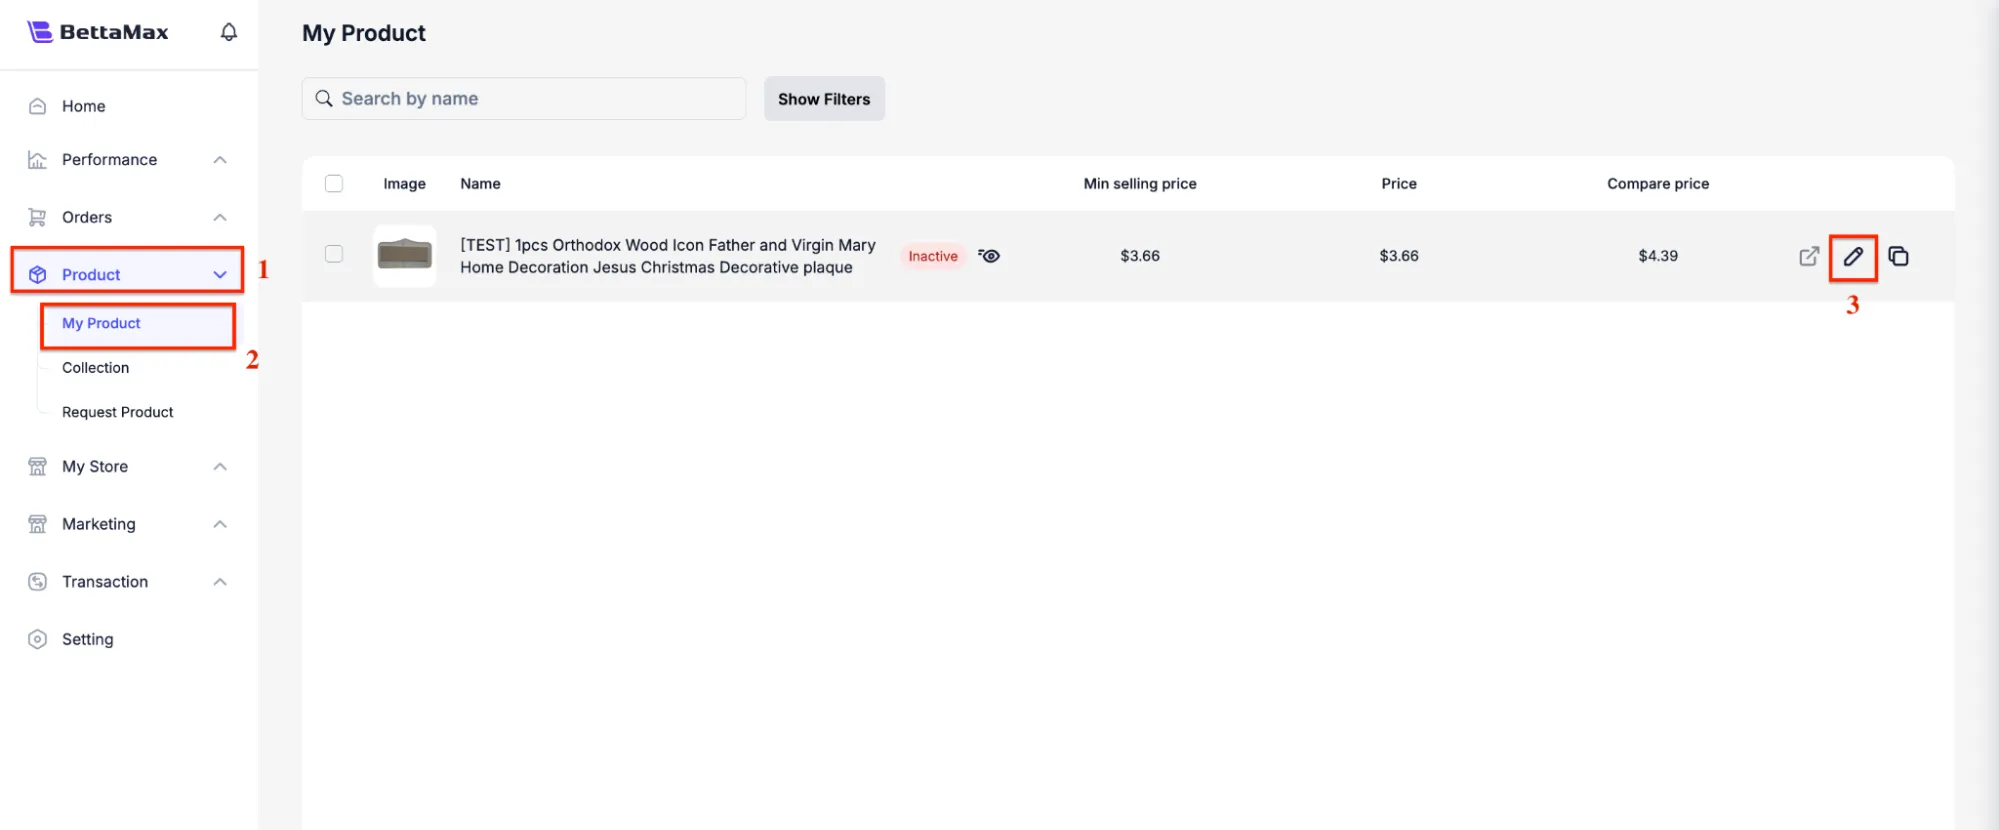Click the Show Filters button

click(x=824, y=99)
